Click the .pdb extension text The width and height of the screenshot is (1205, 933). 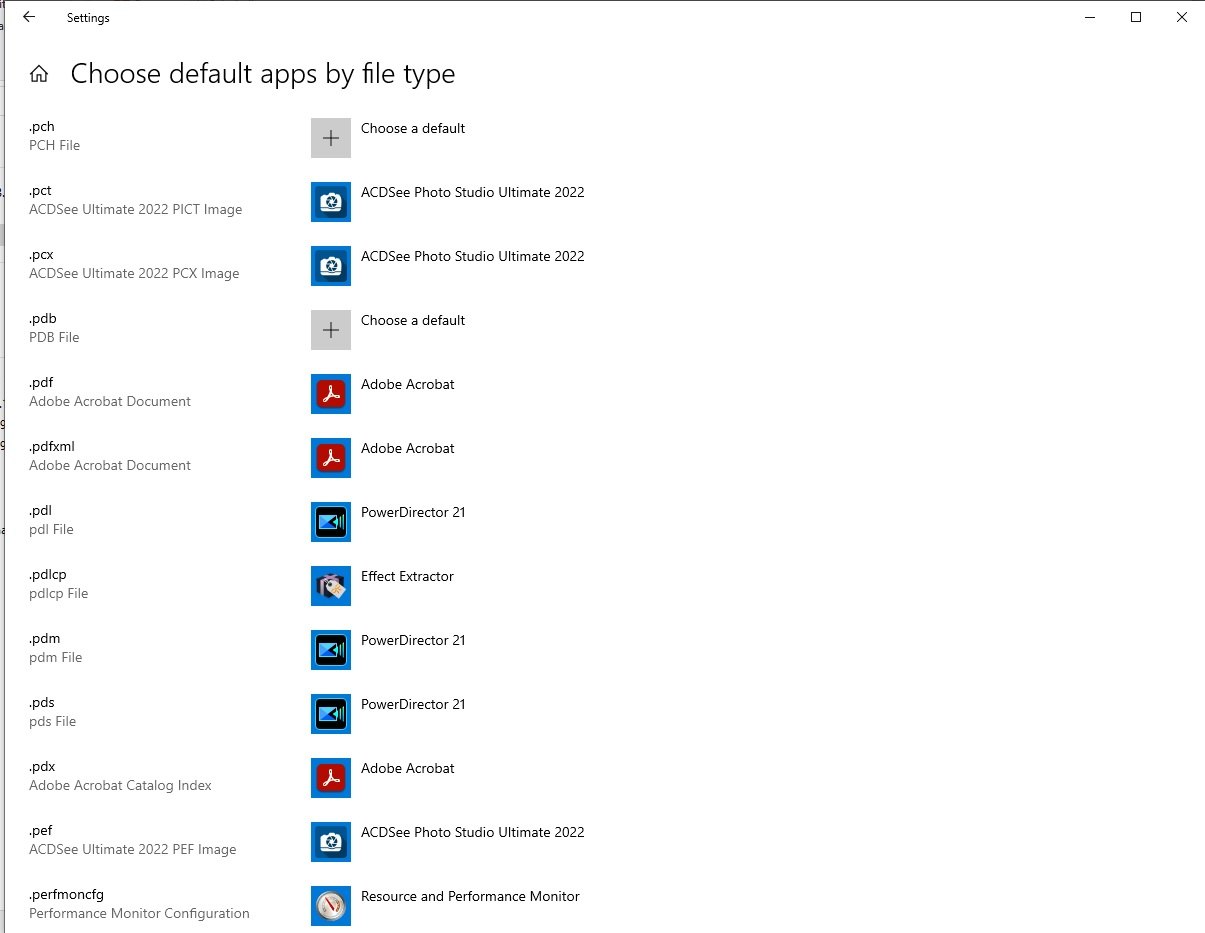click(x=42, y=318)
